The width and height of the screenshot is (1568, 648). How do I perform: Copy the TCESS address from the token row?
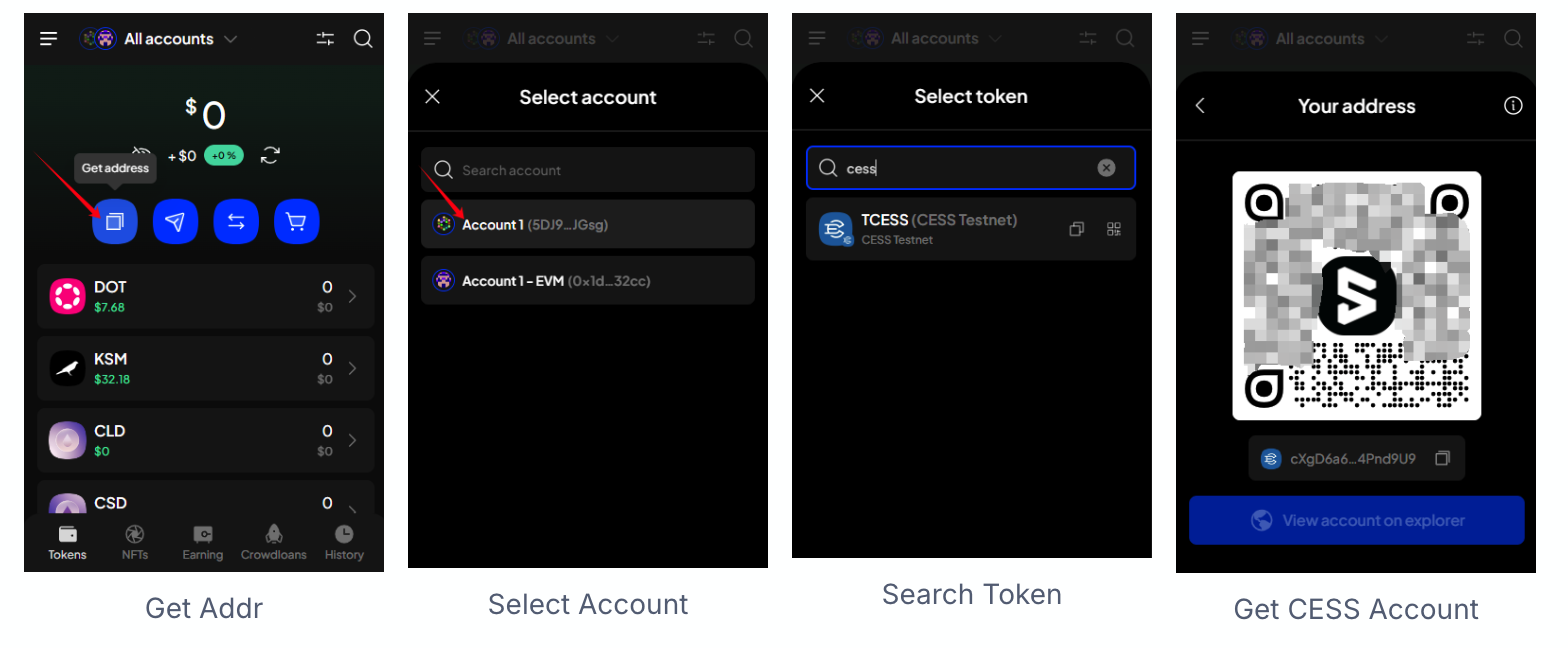1077,229
